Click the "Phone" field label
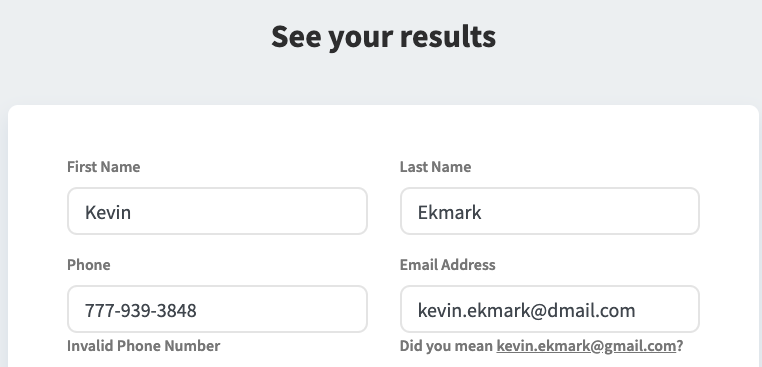The width and height of the screenshot is (762, 367). [88, 264]
